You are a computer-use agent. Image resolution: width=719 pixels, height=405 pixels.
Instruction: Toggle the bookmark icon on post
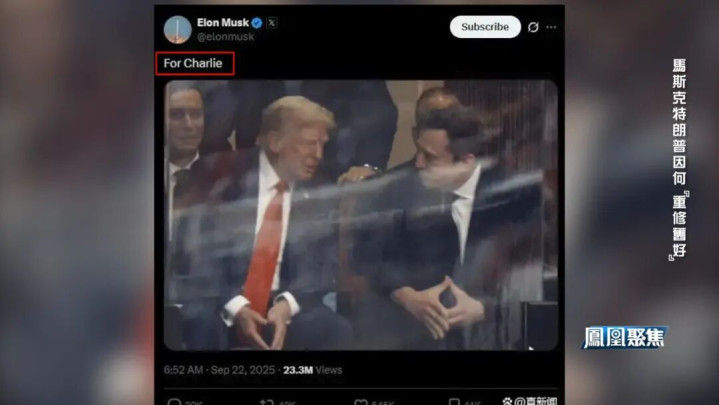coord(454,402)
